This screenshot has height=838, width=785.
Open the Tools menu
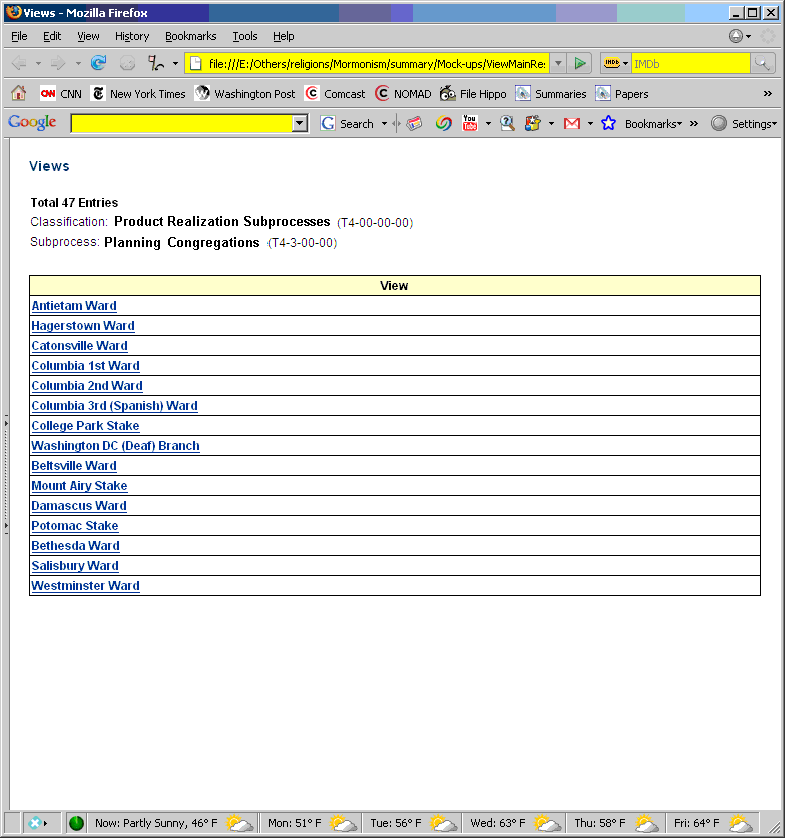coord(245,36)
